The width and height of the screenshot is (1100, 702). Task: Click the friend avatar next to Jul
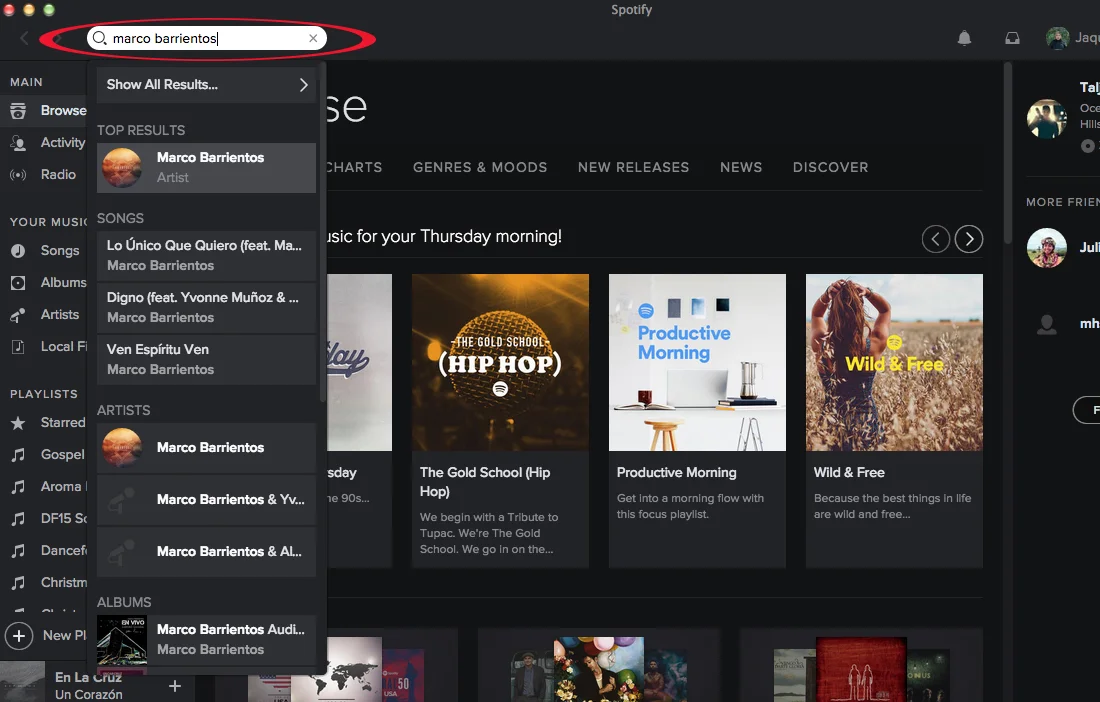point(1046,248)
